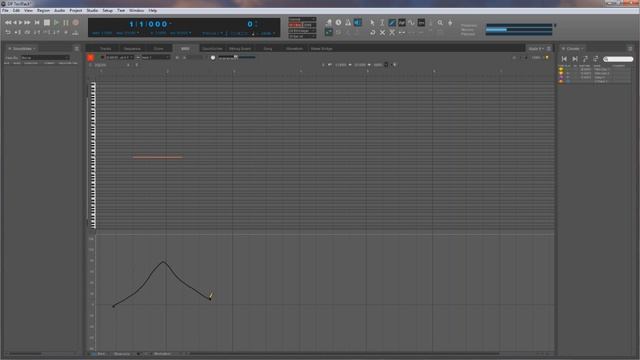Click the instrument icon left of the clock
The image size is (640, 360).
coord(329,23)
